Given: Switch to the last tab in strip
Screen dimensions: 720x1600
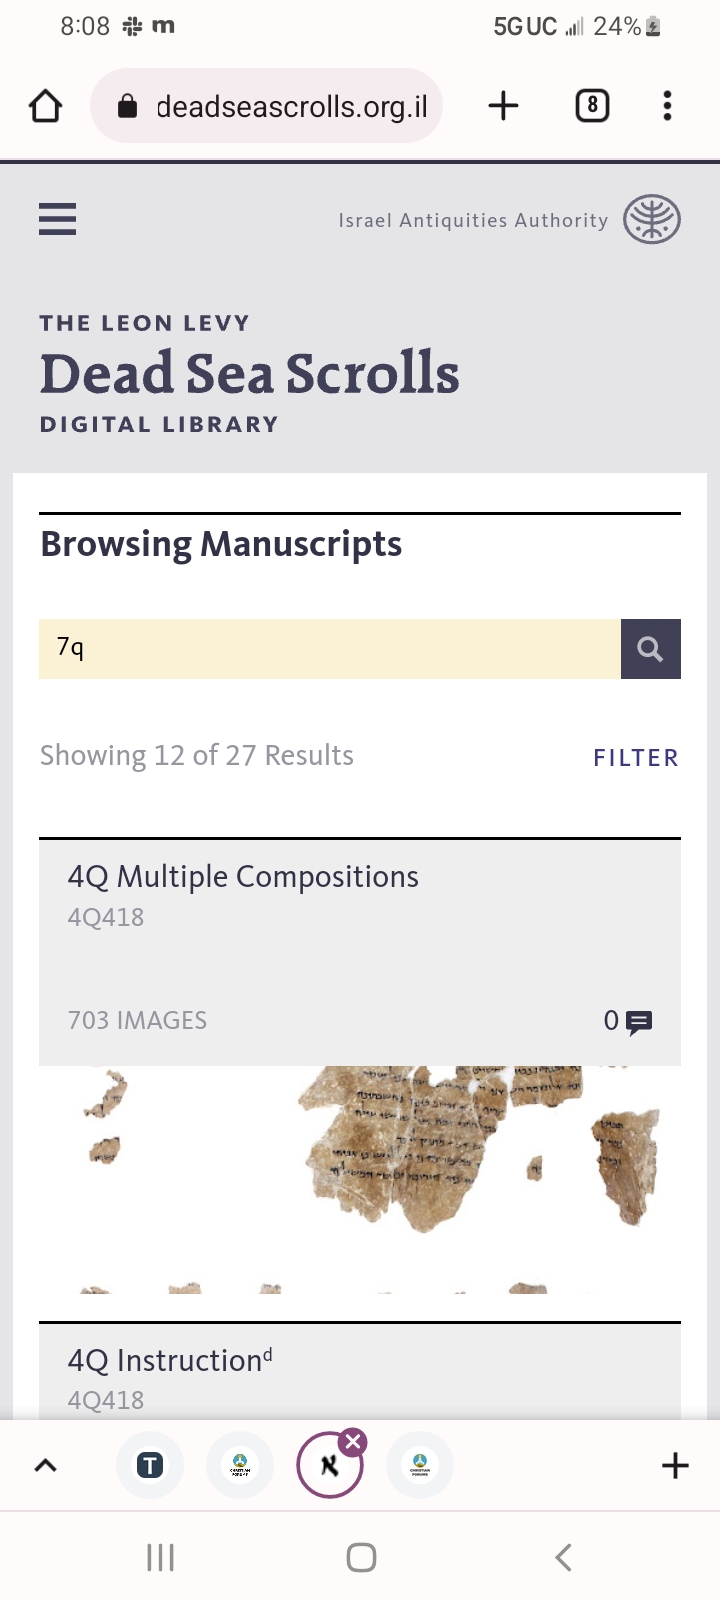Looking at the screenshot, I should click(420, 1466).
